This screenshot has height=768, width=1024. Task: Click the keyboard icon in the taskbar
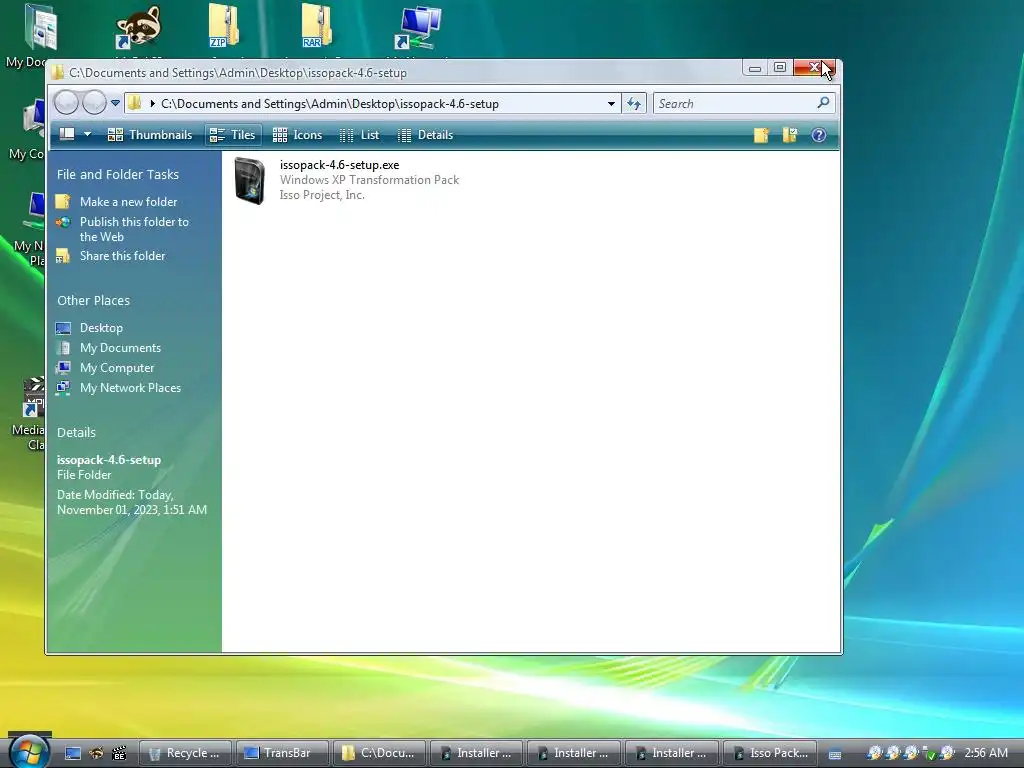coord(835,754)
